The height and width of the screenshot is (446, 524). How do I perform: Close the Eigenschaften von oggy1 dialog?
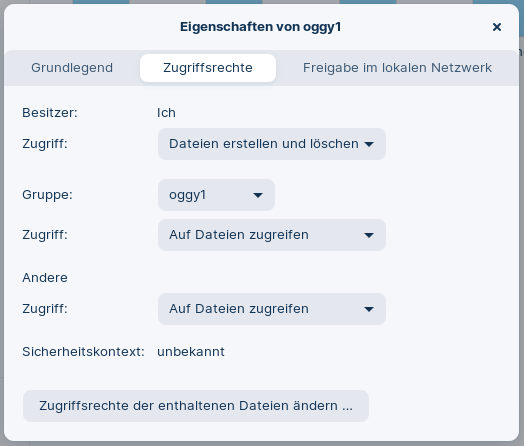click(x=497, y=27)
